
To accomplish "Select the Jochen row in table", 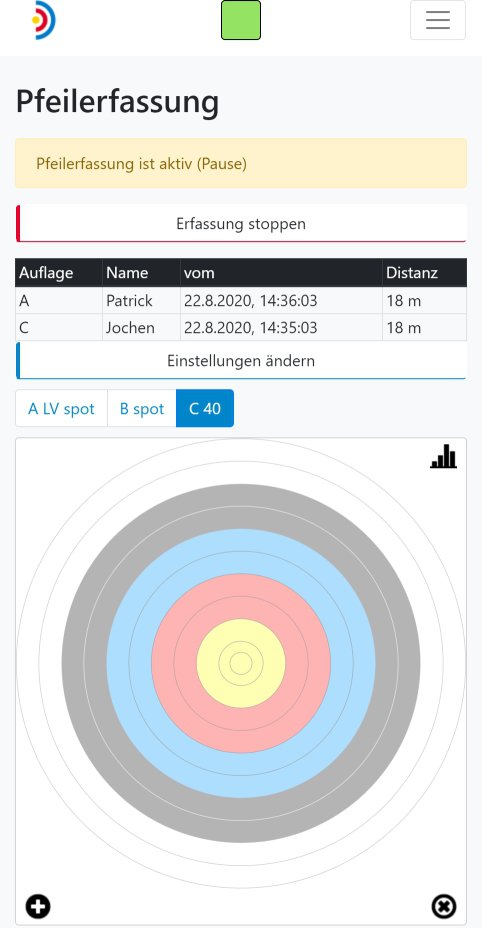I will coord(241,327).
